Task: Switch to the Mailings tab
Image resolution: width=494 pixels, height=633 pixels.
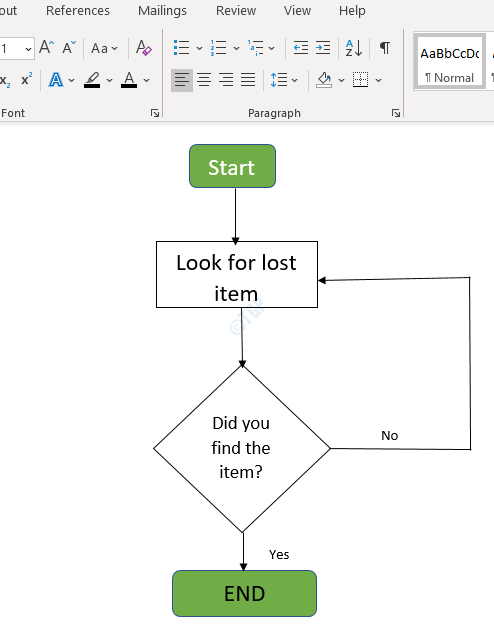Action: (x=162, y=10)
